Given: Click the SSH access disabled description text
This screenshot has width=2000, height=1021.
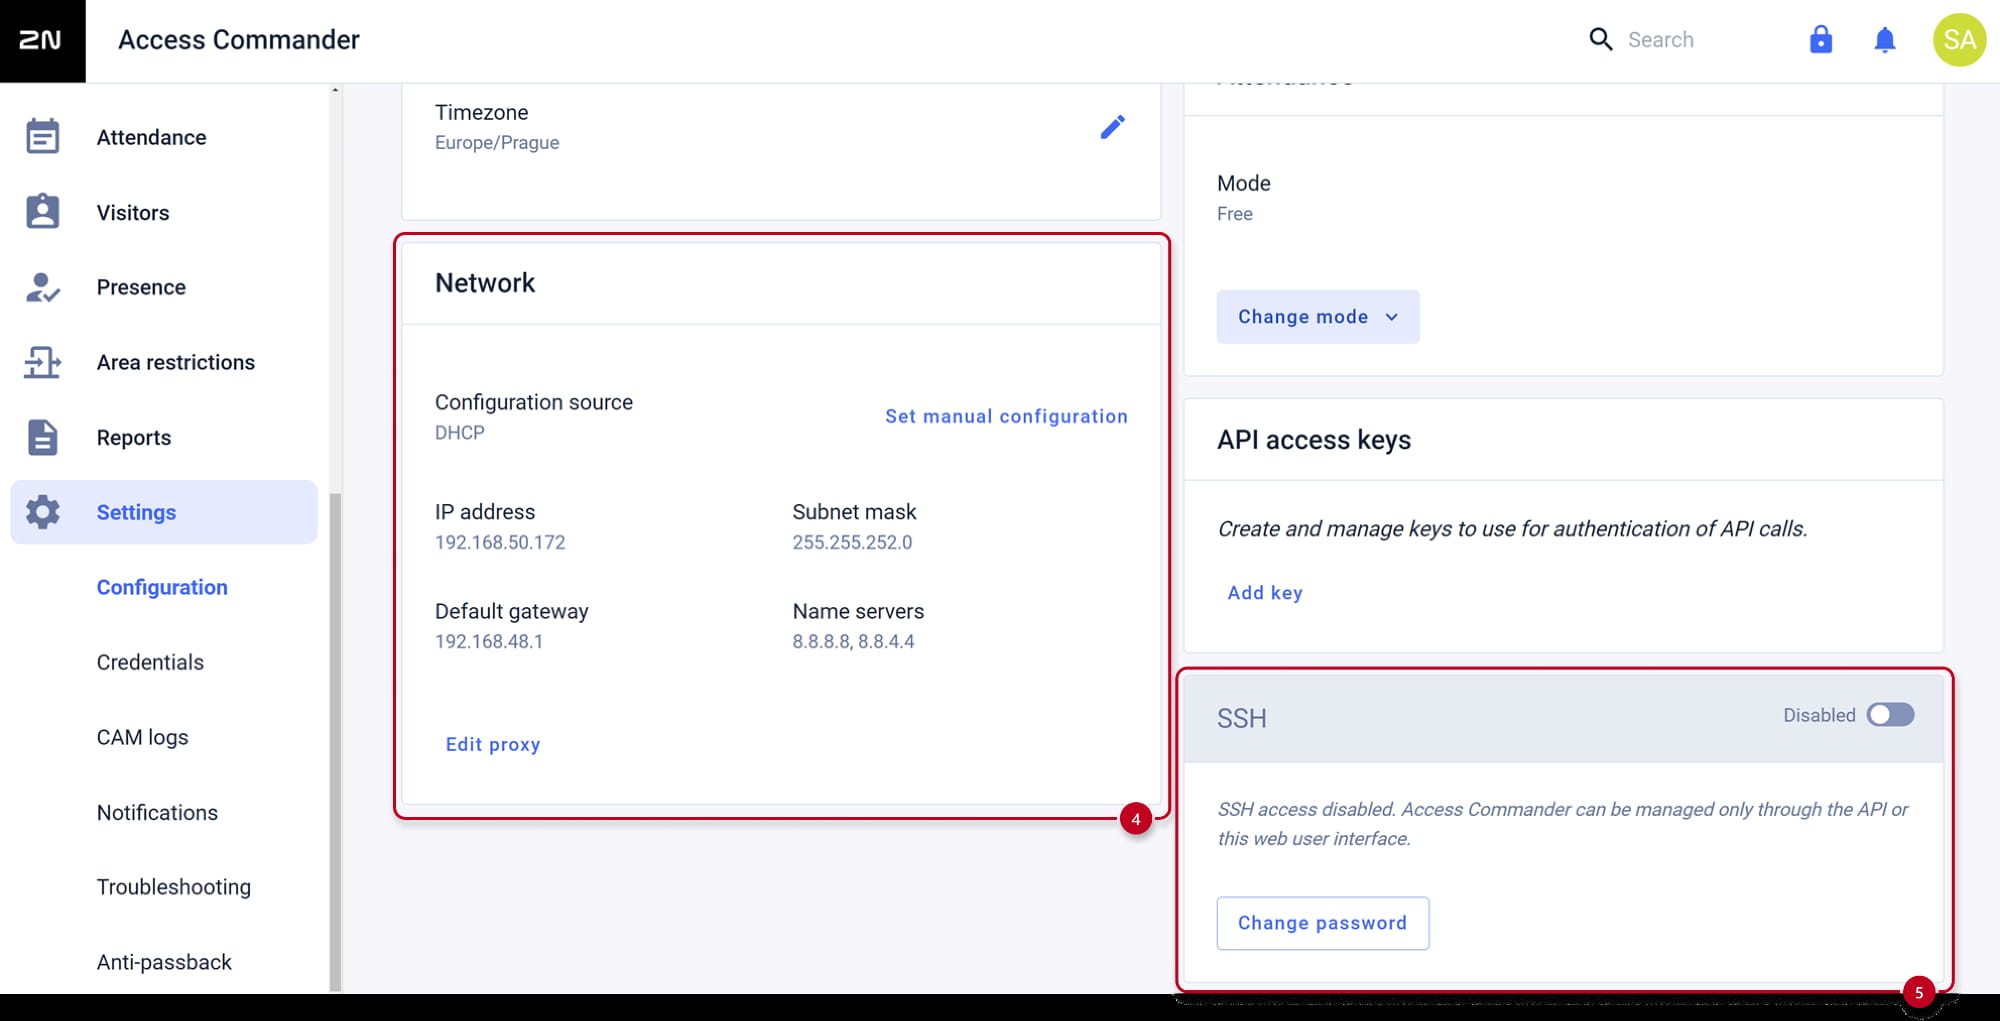Looking at the screenshot, I should (x=1562, y=824).
